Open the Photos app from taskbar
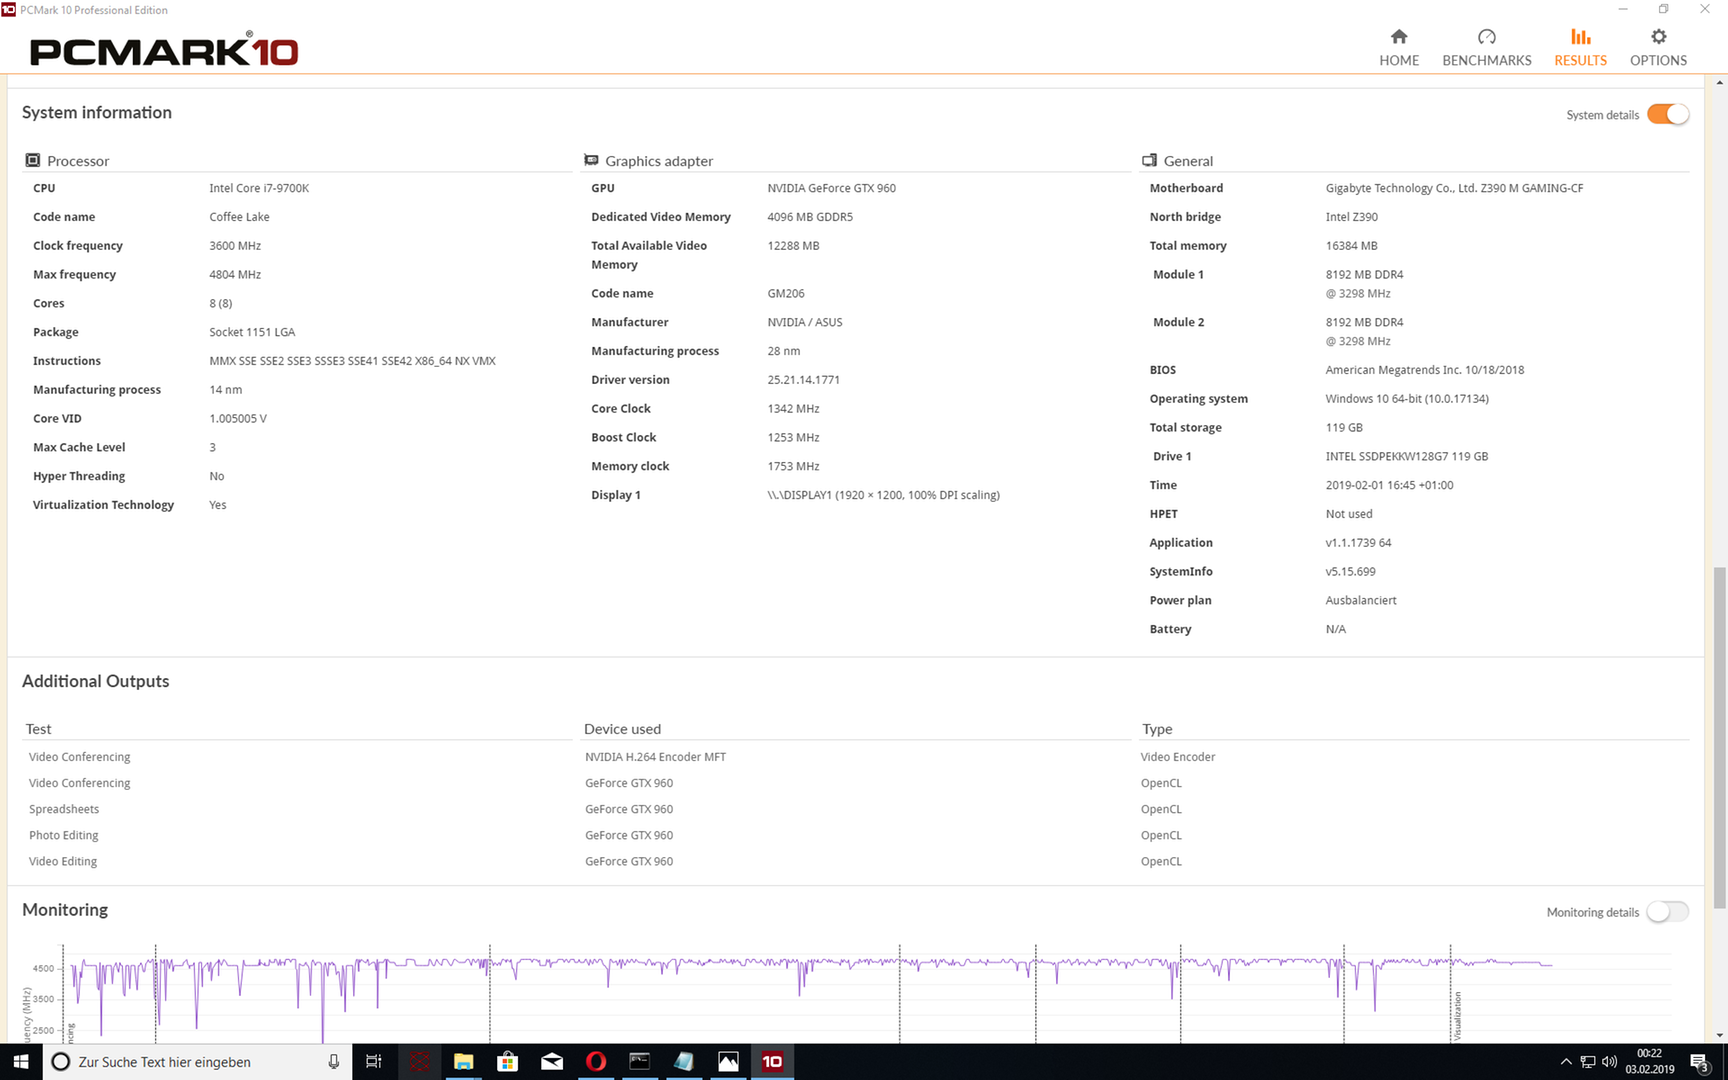 click(x=728, y=1061)
